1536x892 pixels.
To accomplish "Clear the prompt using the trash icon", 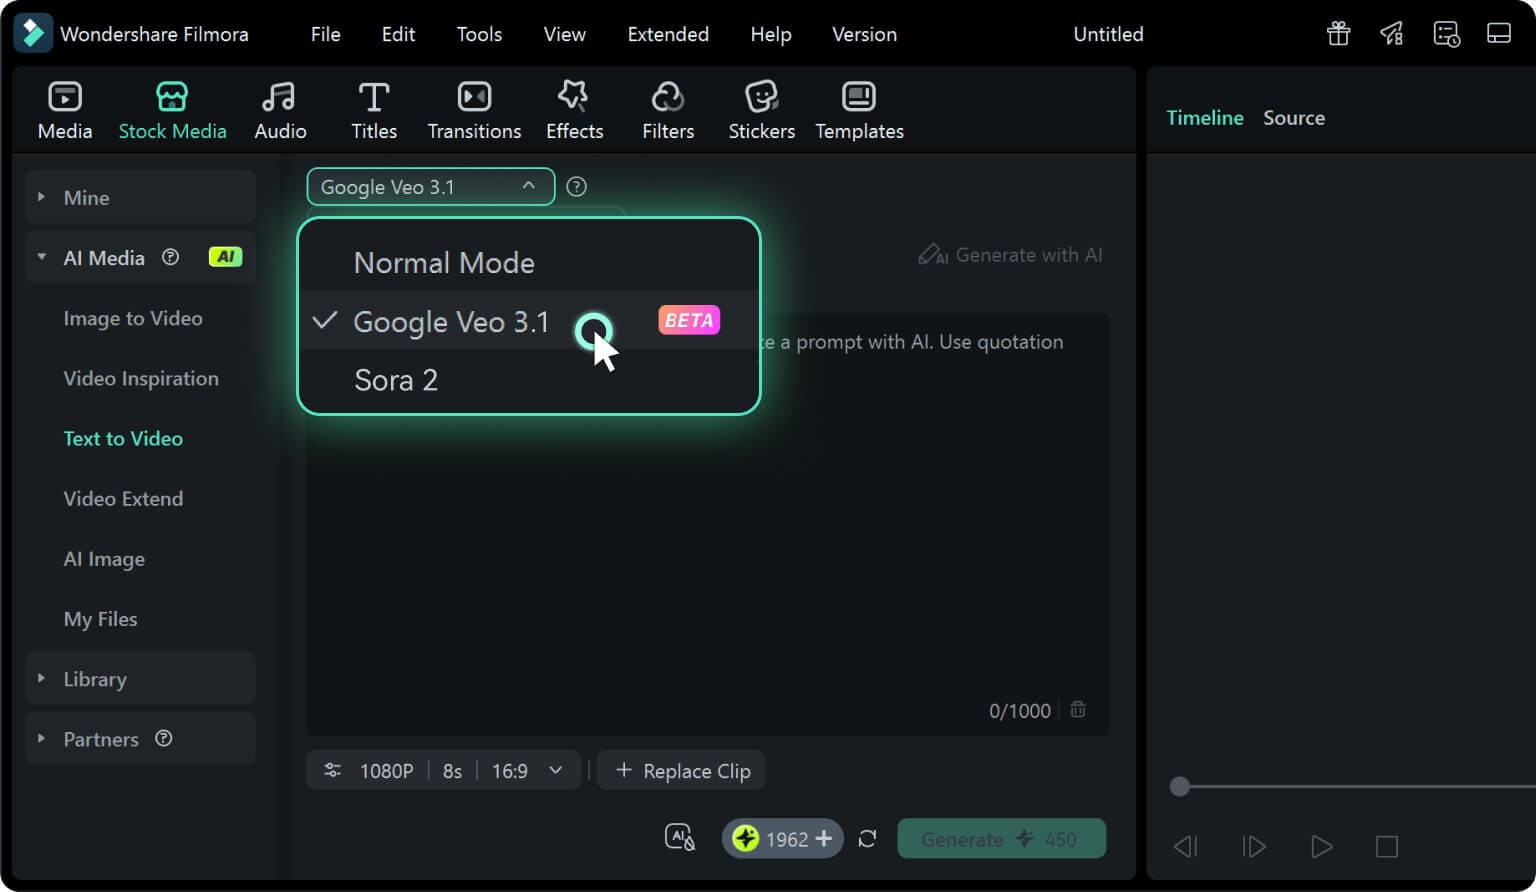I will (x=1078, y=709).
